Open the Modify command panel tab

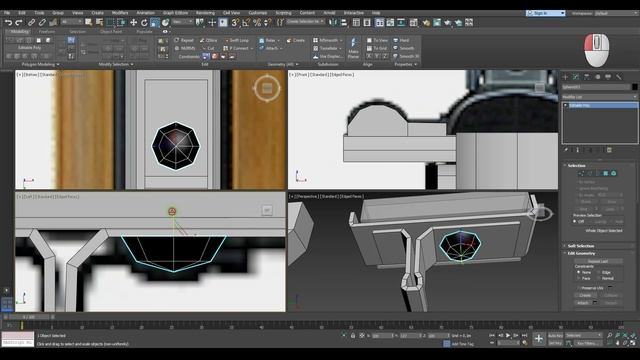click(576, 77)
